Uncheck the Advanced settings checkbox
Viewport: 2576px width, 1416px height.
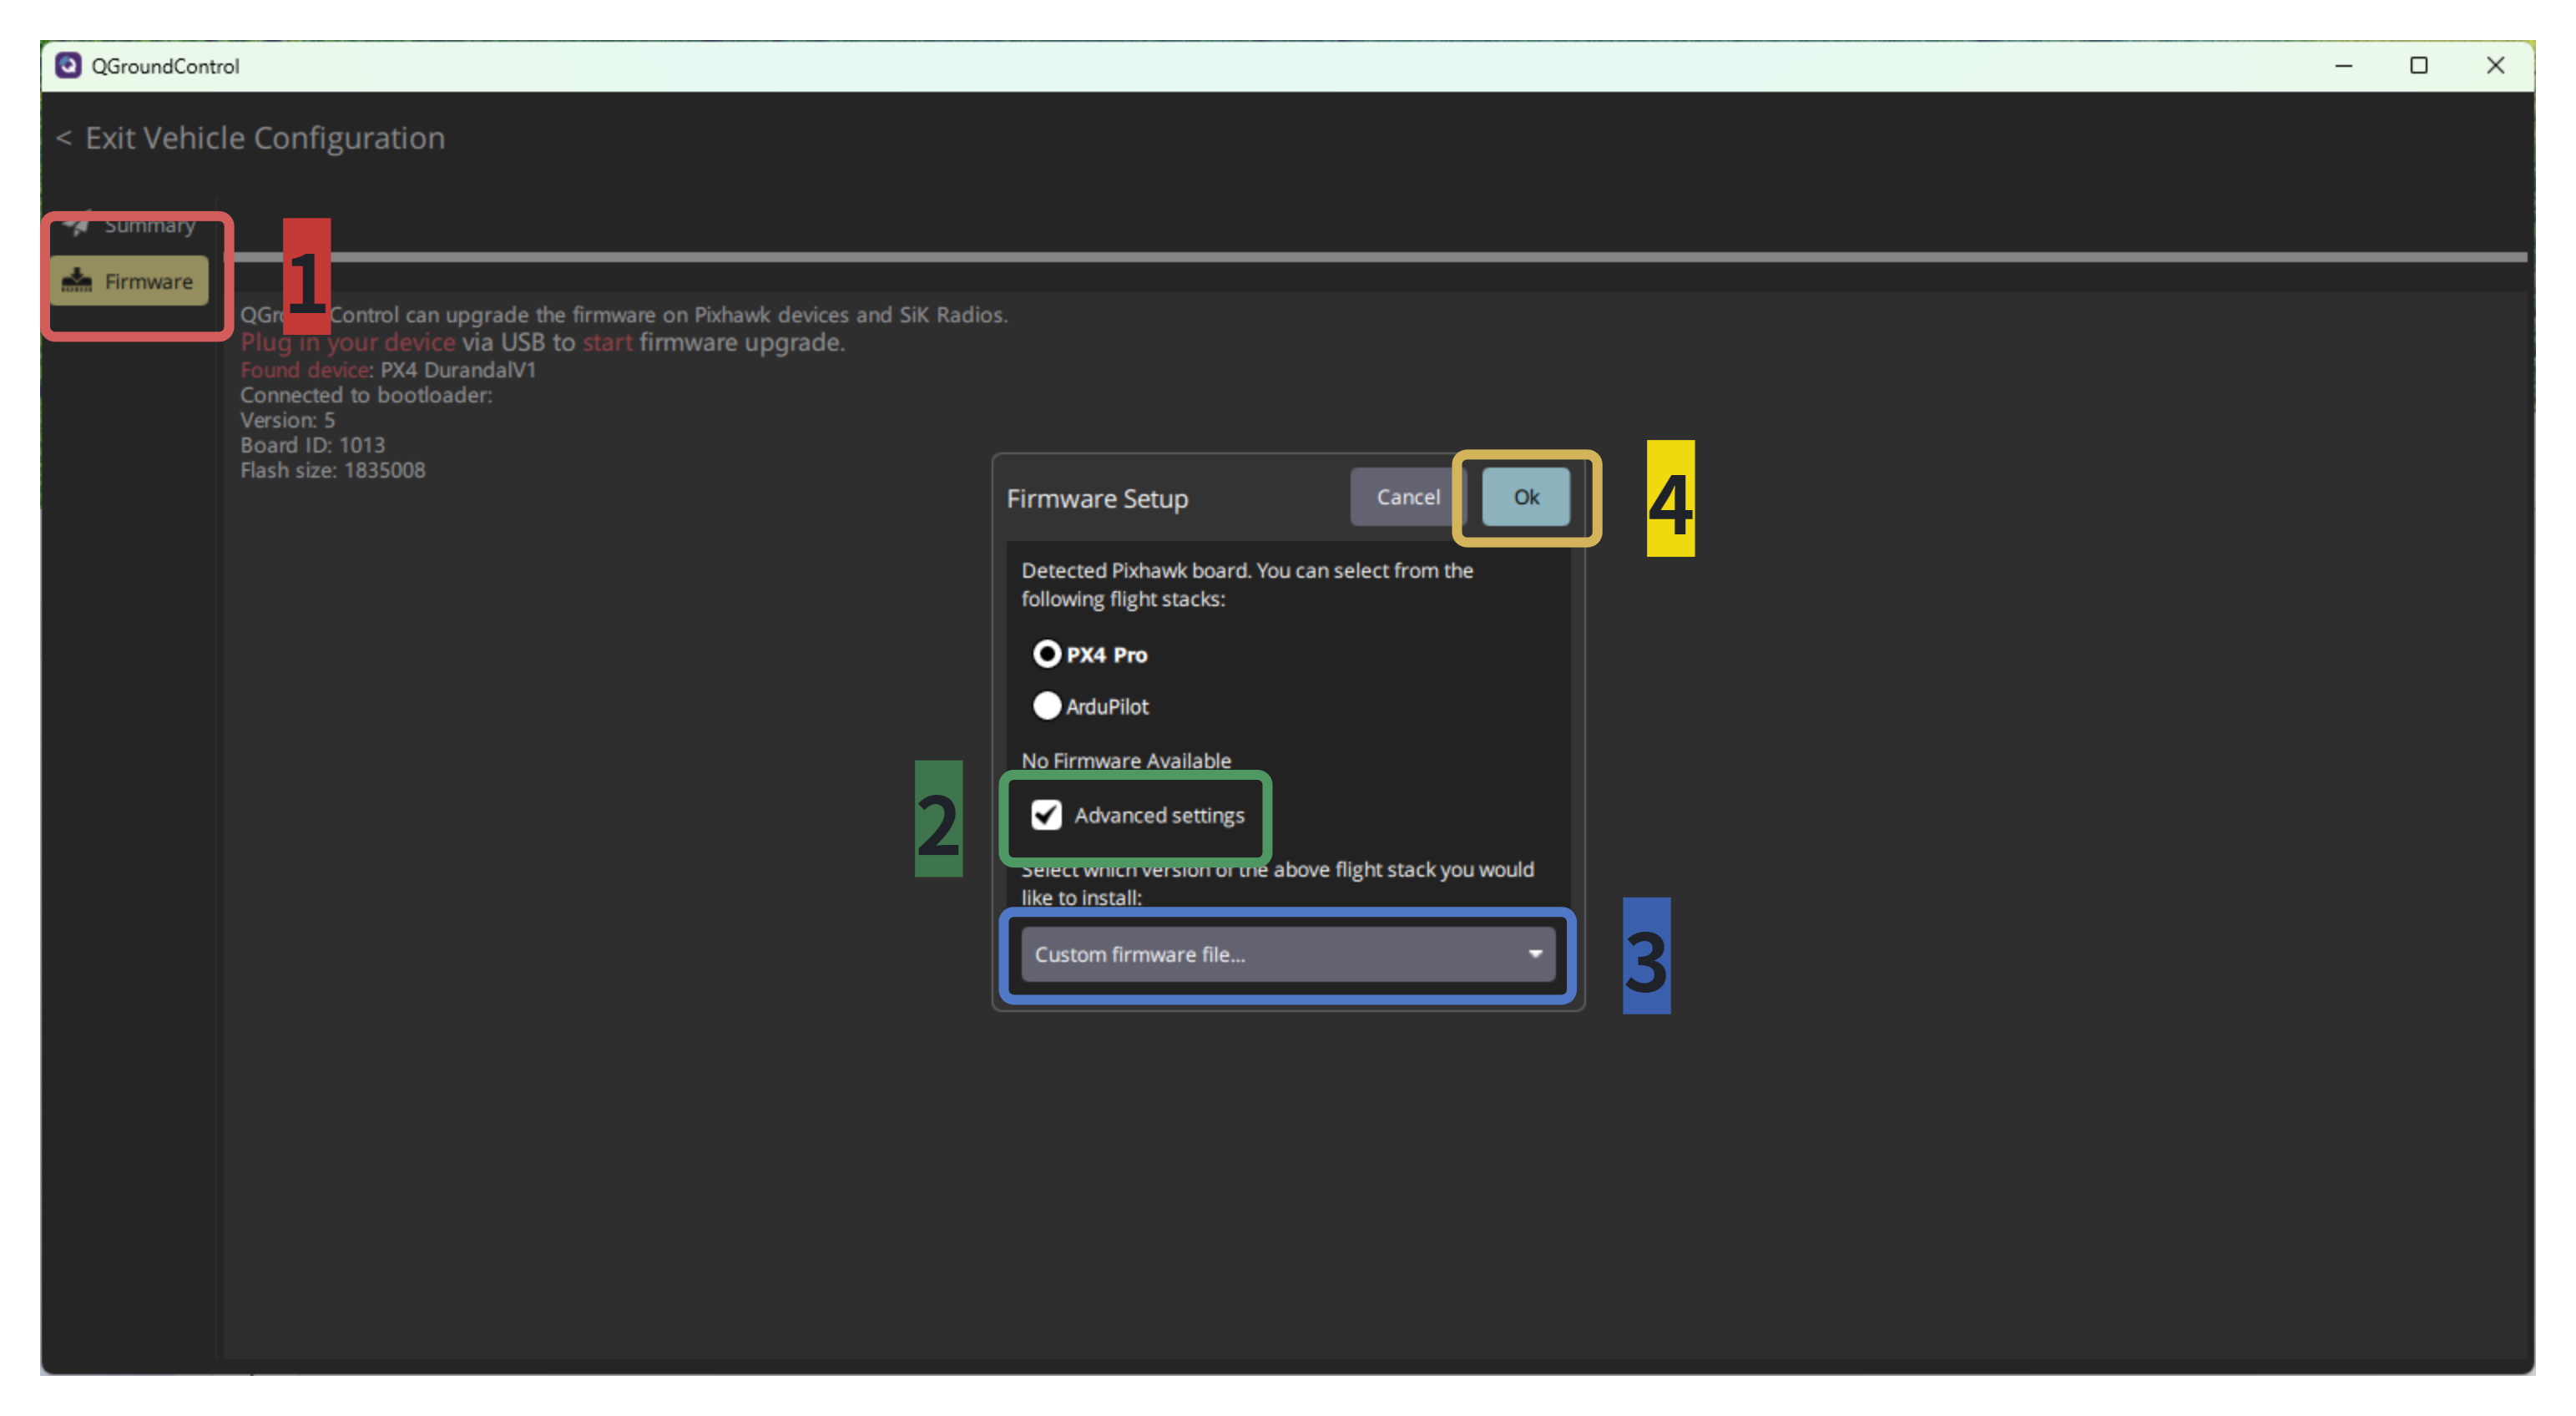(1046, 814)
